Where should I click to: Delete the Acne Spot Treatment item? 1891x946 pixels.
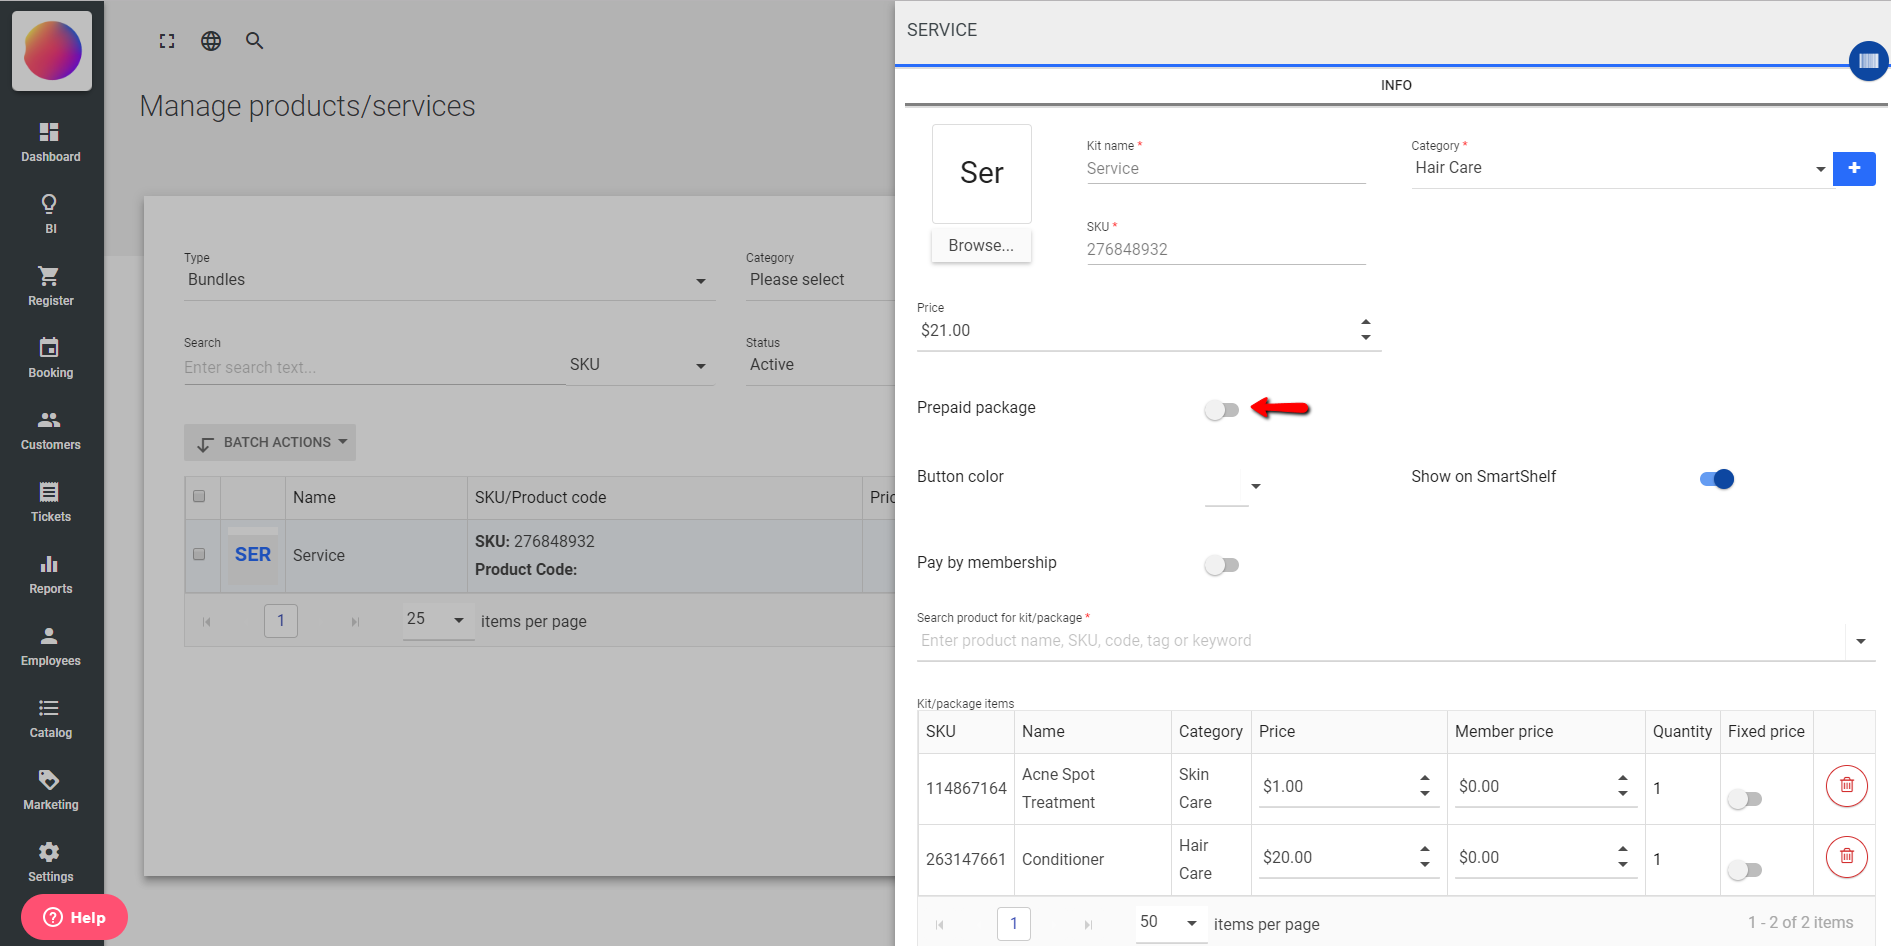(1846, 786)
